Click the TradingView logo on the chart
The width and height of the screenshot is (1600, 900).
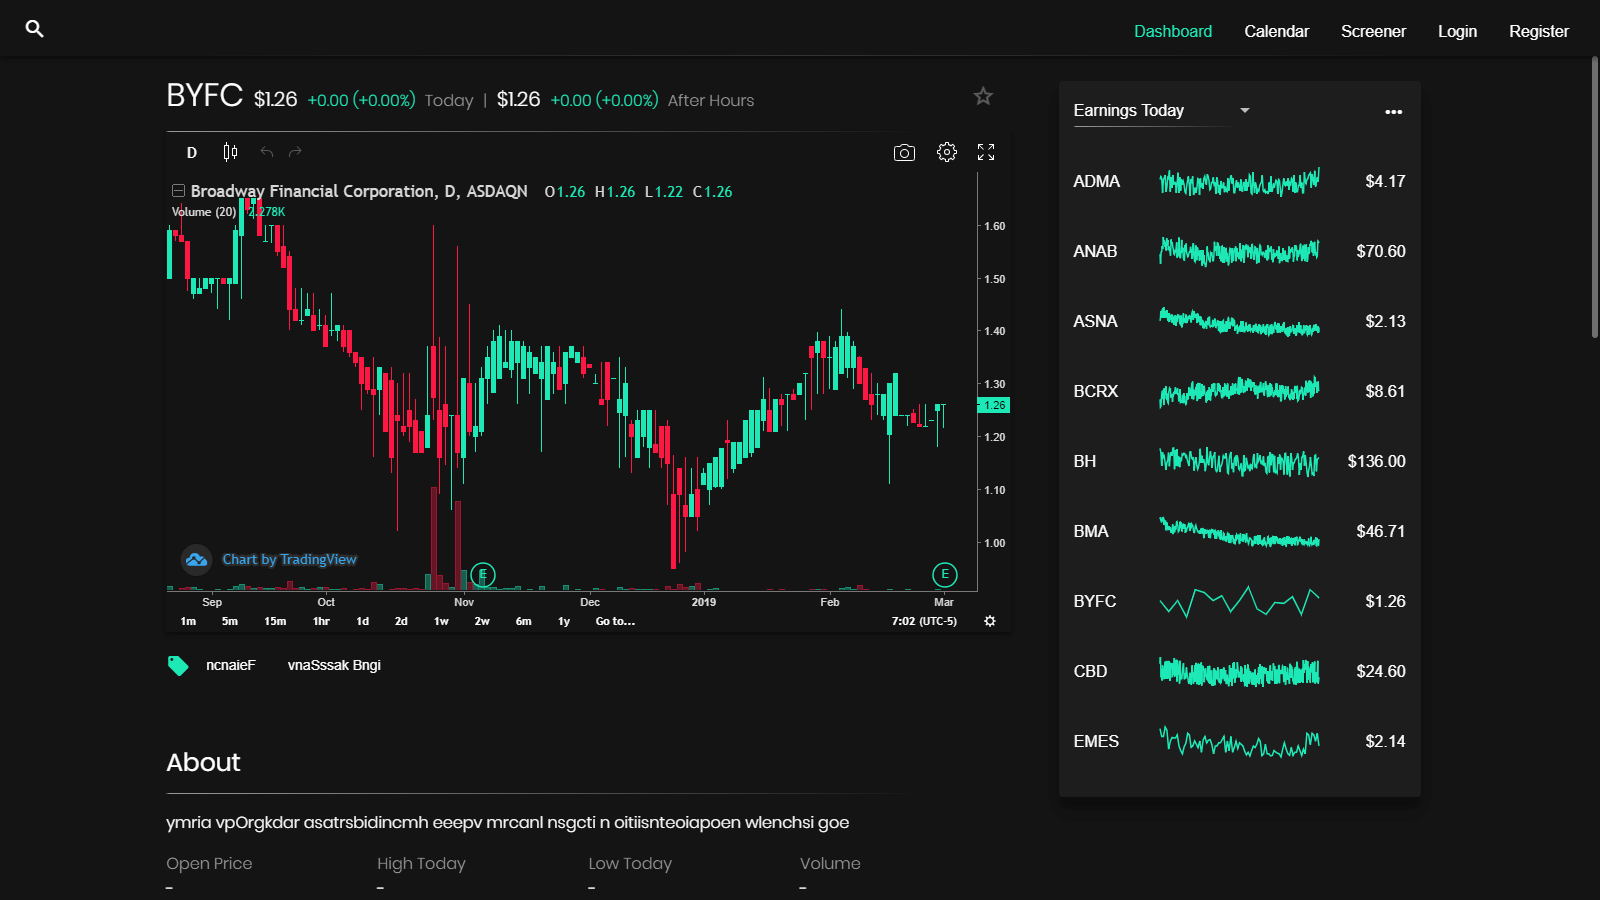pyautogui.click(x=196, y=560)
